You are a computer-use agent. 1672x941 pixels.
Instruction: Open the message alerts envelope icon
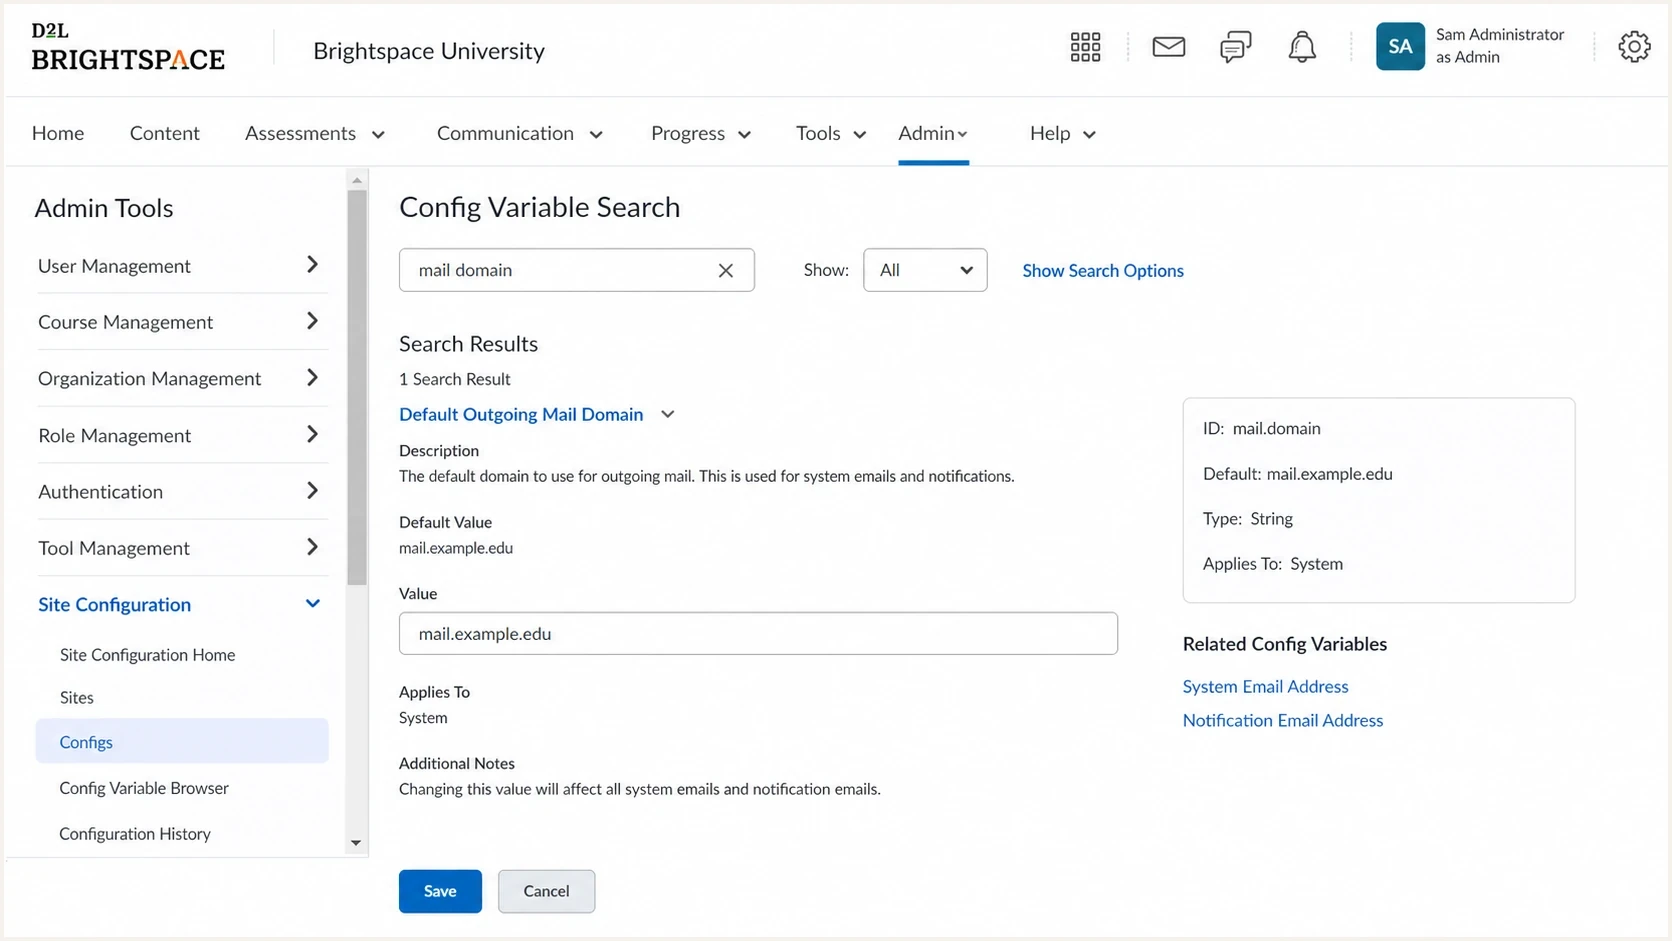tap(1168, 47)
